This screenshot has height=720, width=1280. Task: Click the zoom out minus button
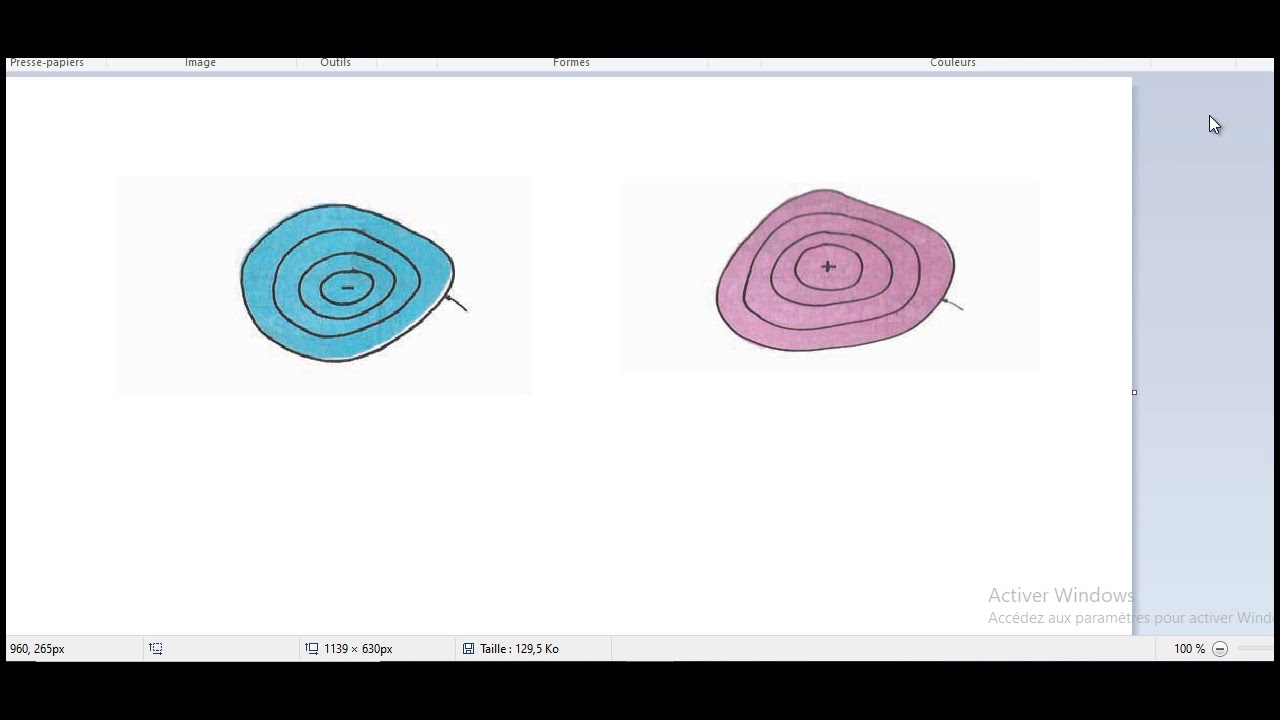(1220, 649)
